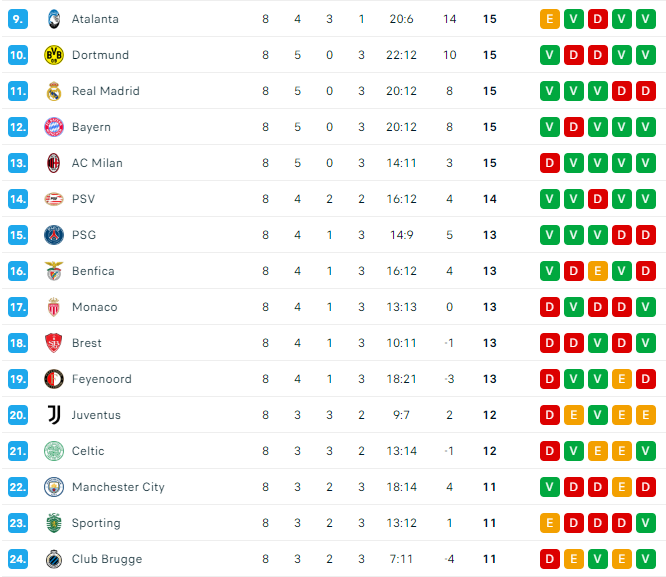Click Brest's 13 points value

pos(490,343)
